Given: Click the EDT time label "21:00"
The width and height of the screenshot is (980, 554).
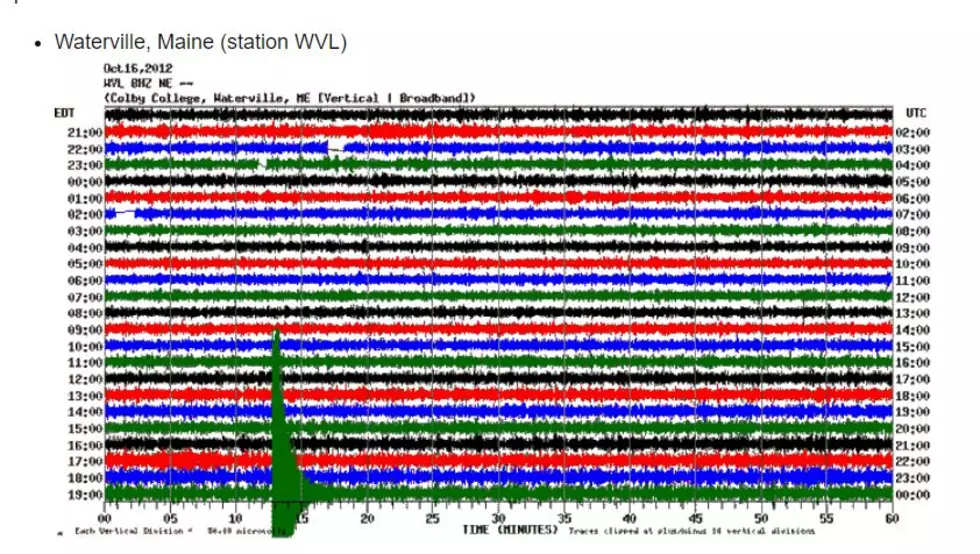Looking at the screenshot, I should [x=85, y=133].
